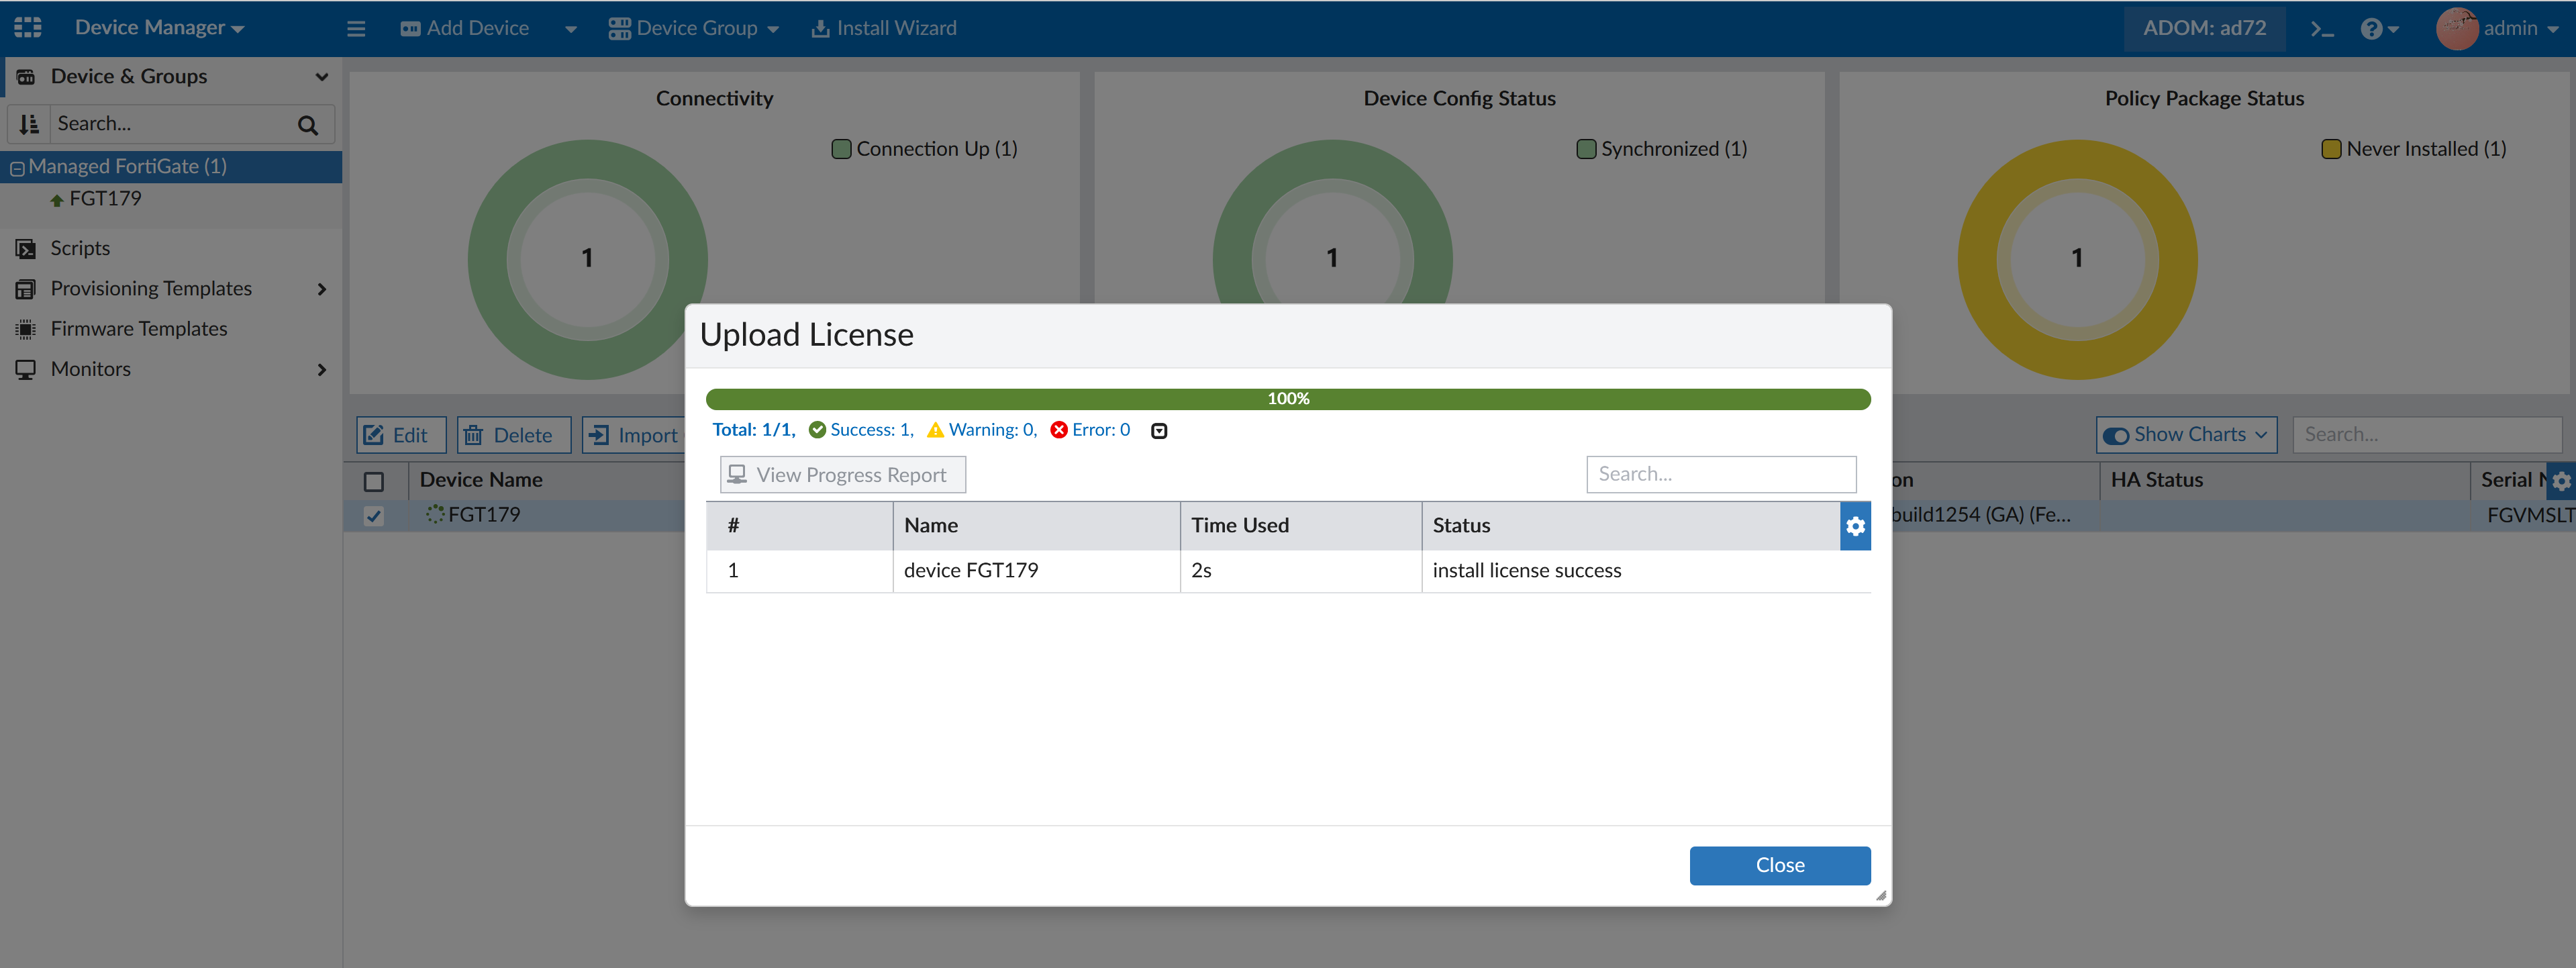Check the Device Name header checkbox
The width and height of the screenshot is (2576, 968).
coord(374,481)
